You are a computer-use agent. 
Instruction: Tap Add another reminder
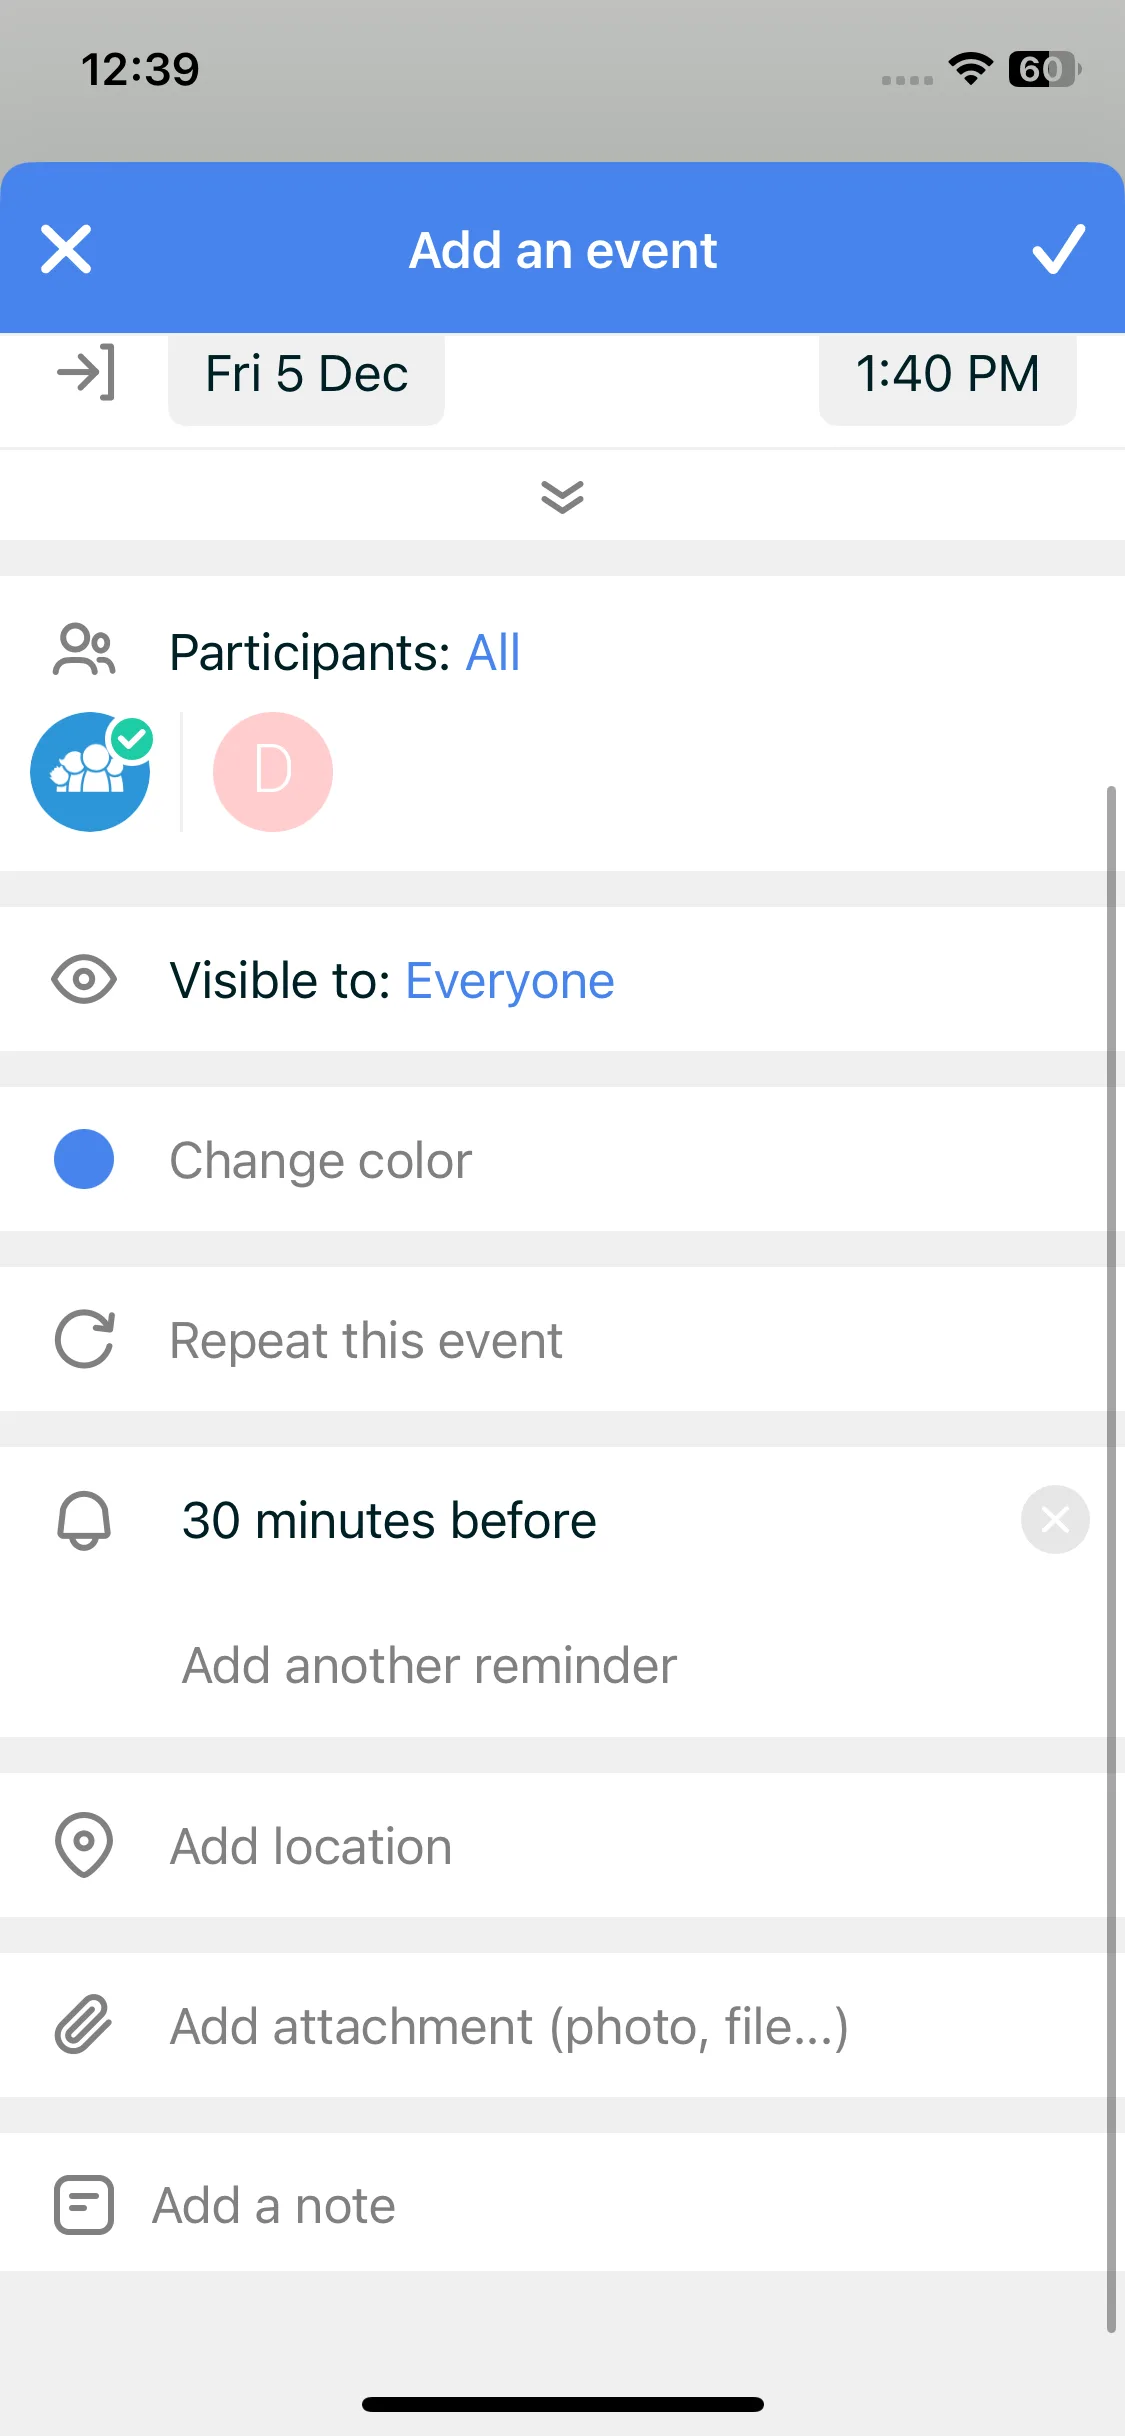click(429, 1666)
